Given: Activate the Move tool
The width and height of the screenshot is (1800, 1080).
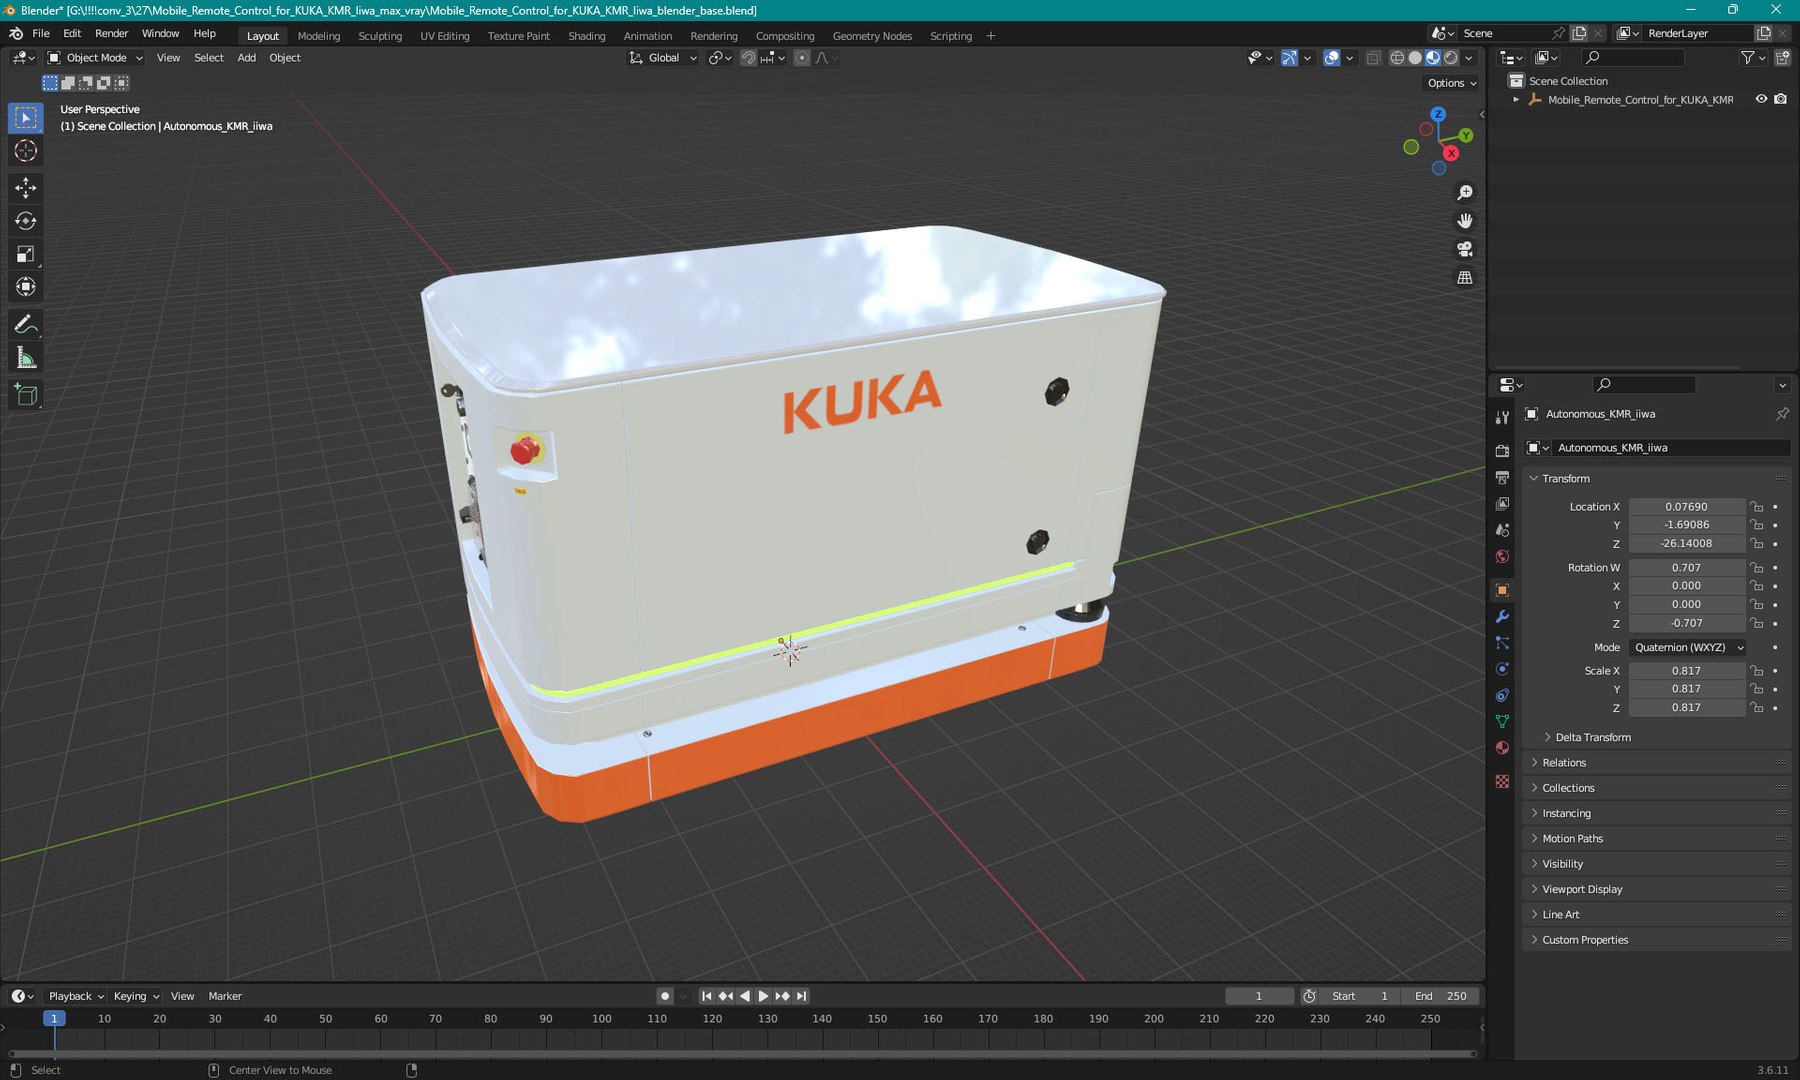Looking at the screenshot, I should click(x=26, y=188).
